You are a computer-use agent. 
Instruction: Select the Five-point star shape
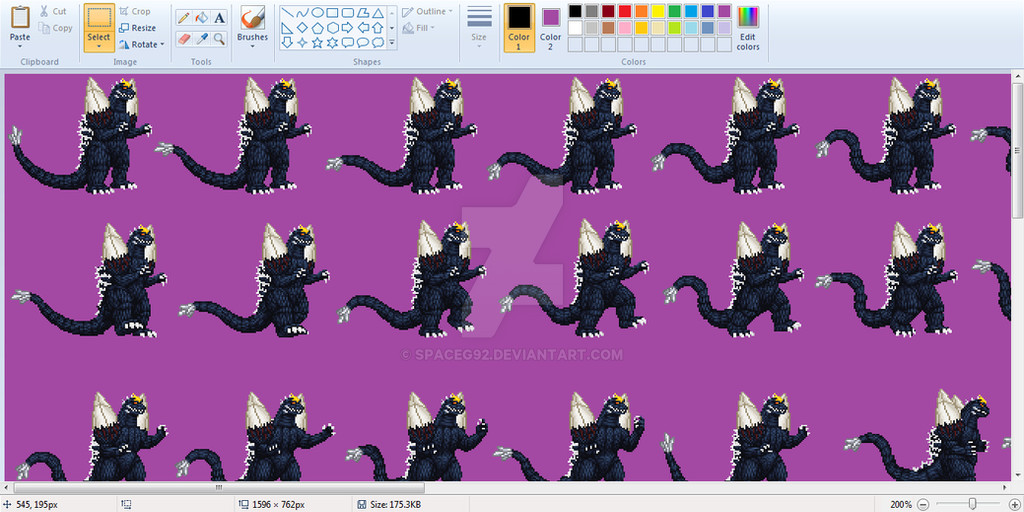pos(317,42)
